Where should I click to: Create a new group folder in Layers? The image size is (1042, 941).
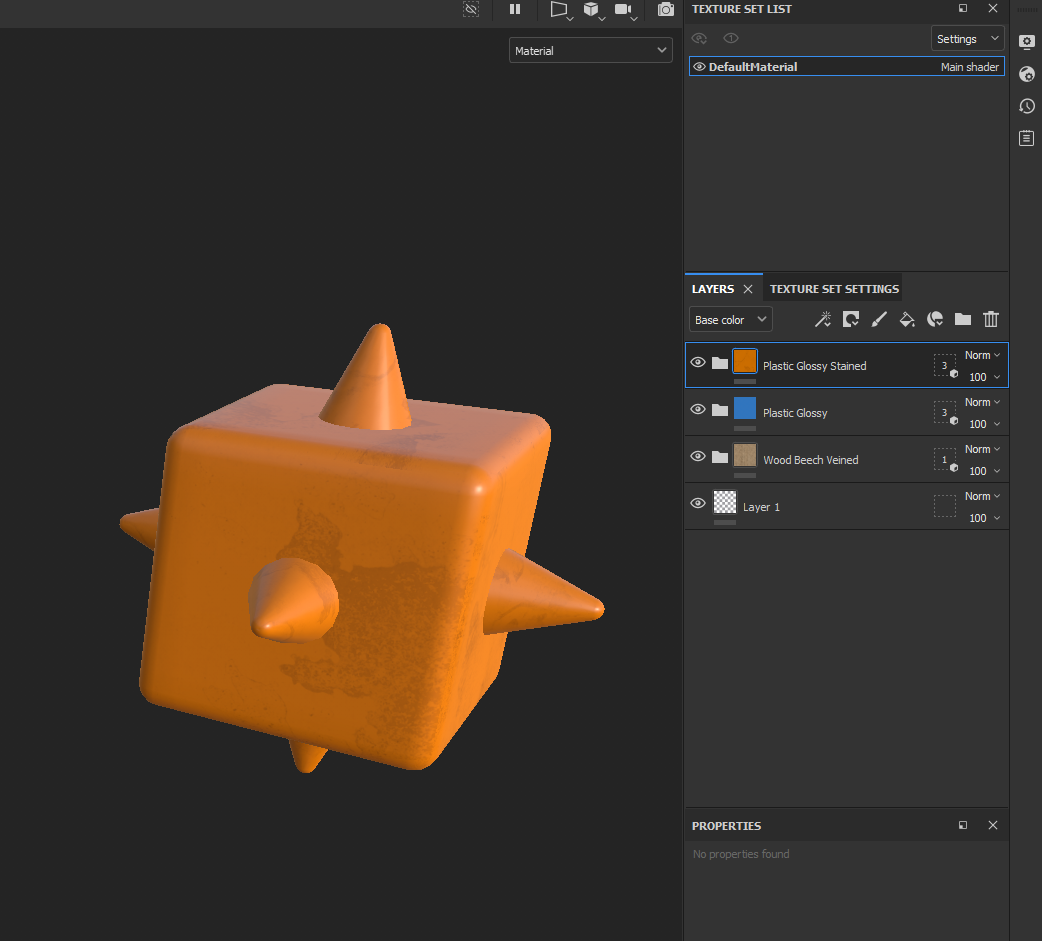962,319
